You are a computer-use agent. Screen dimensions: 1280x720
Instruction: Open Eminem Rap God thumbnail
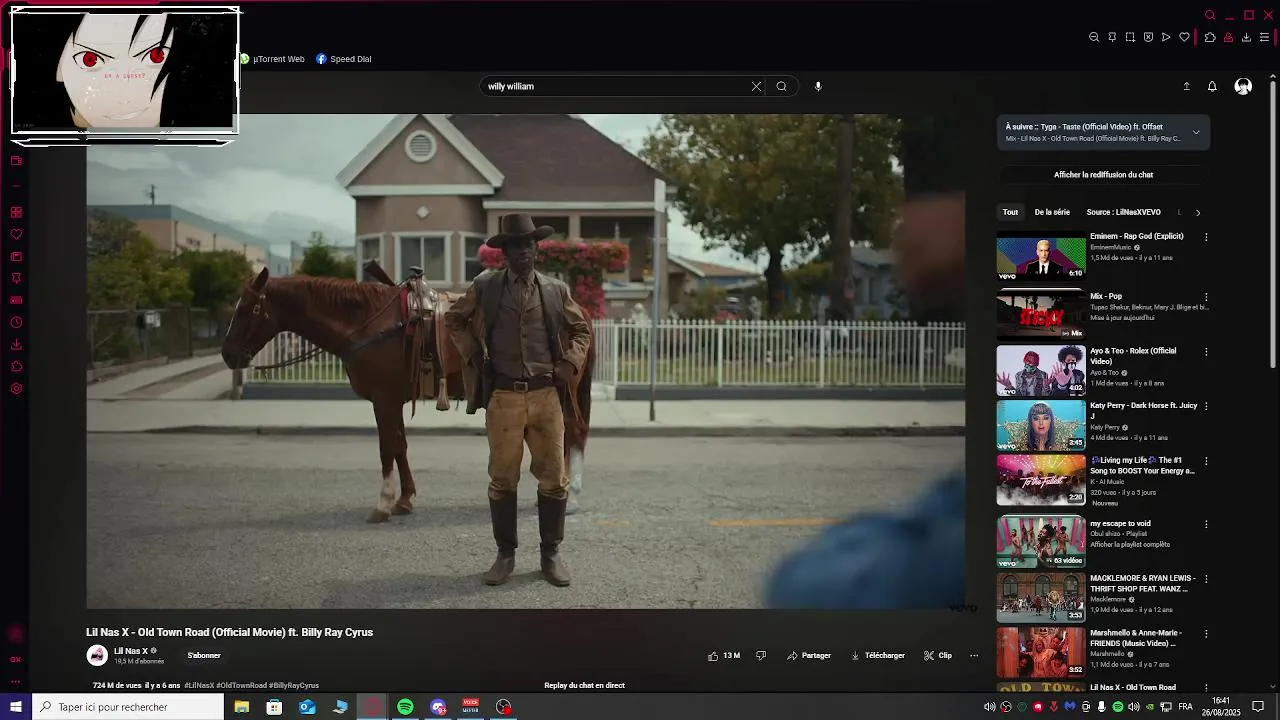tap(1040, 255)
